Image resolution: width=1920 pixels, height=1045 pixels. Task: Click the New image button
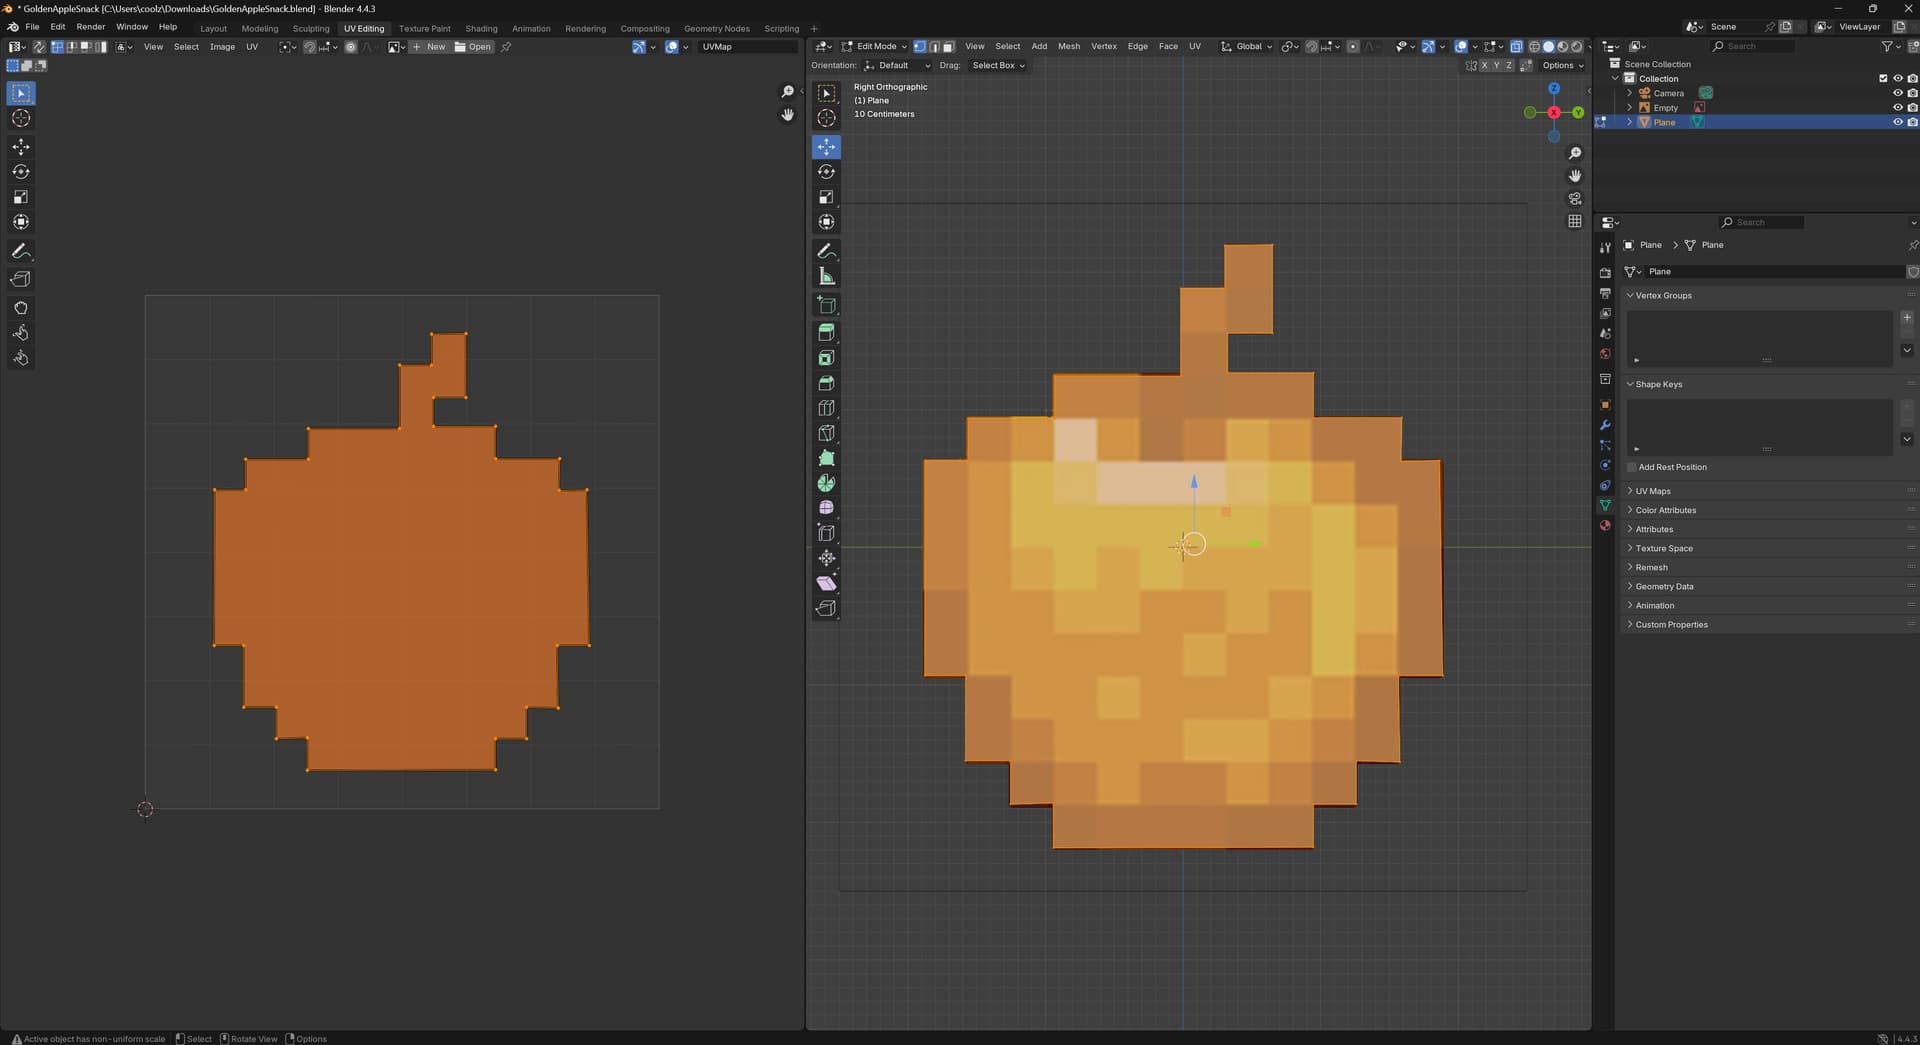click(430, 47)
